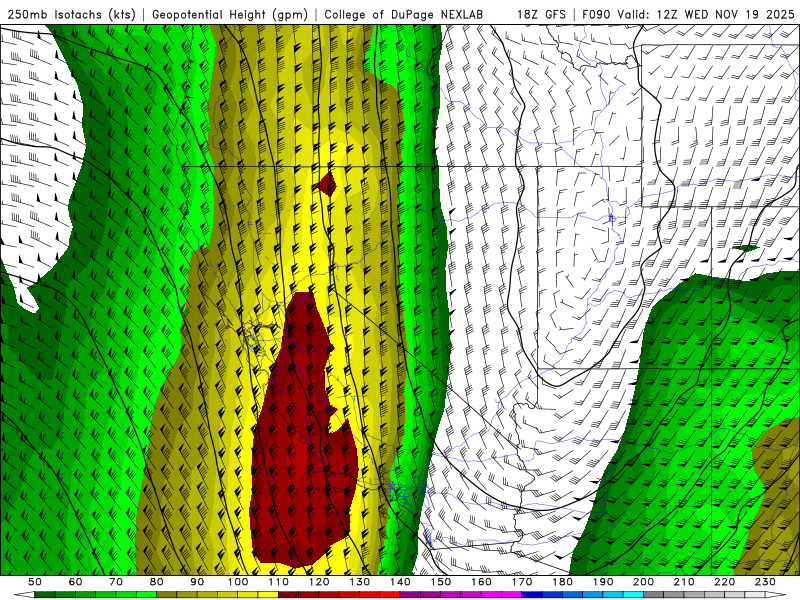Click the 150 knot legend label

point(441,582)
